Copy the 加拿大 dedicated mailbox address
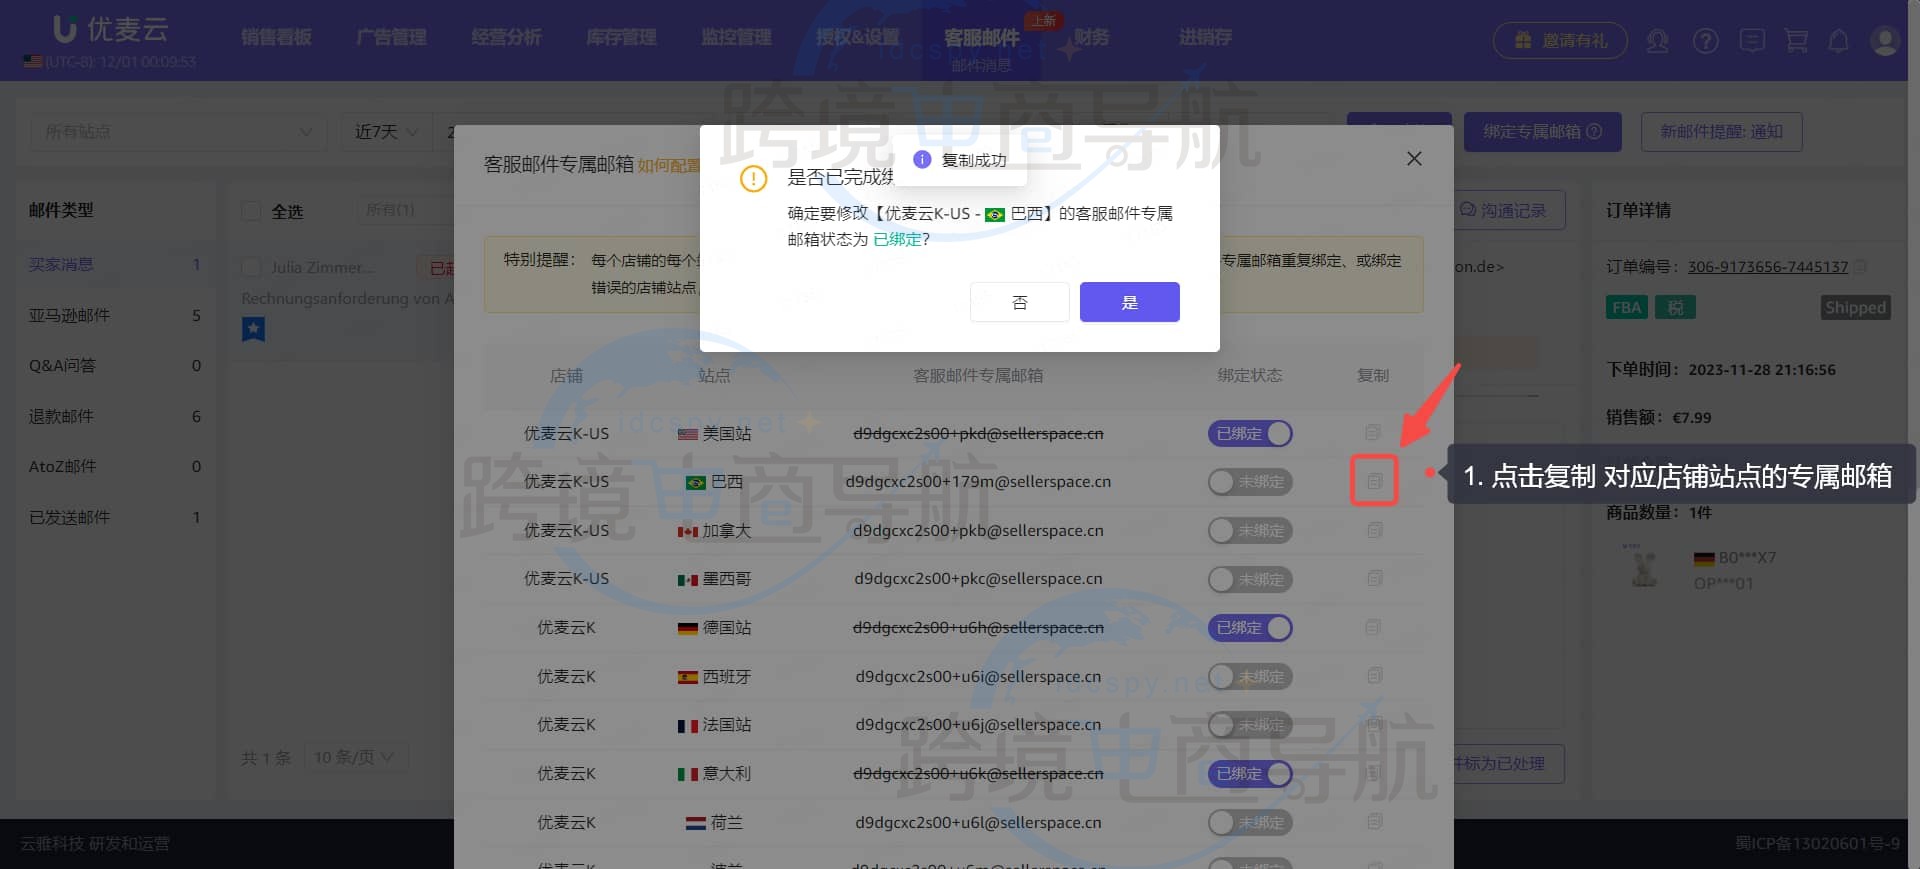This screenshot has height=869, width=1920. (1374, 530)
